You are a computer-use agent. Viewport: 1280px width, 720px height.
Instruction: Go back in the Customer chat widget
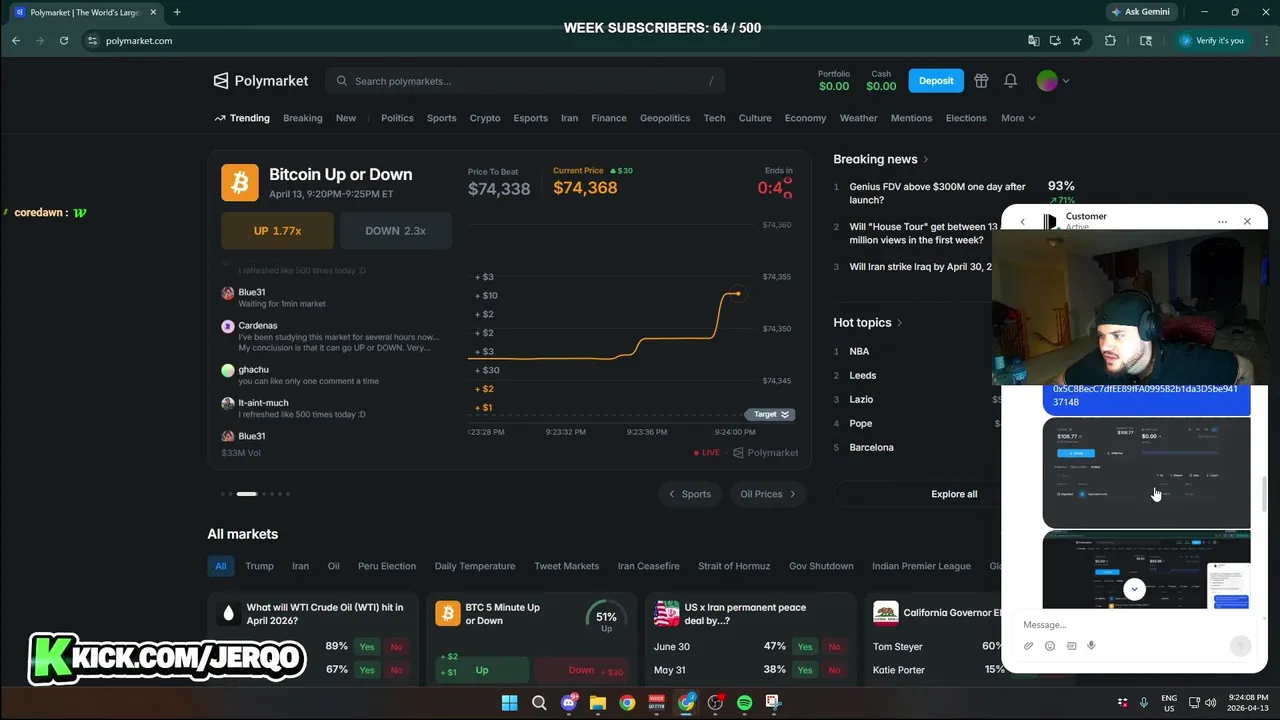click(x=1022, y=222)
